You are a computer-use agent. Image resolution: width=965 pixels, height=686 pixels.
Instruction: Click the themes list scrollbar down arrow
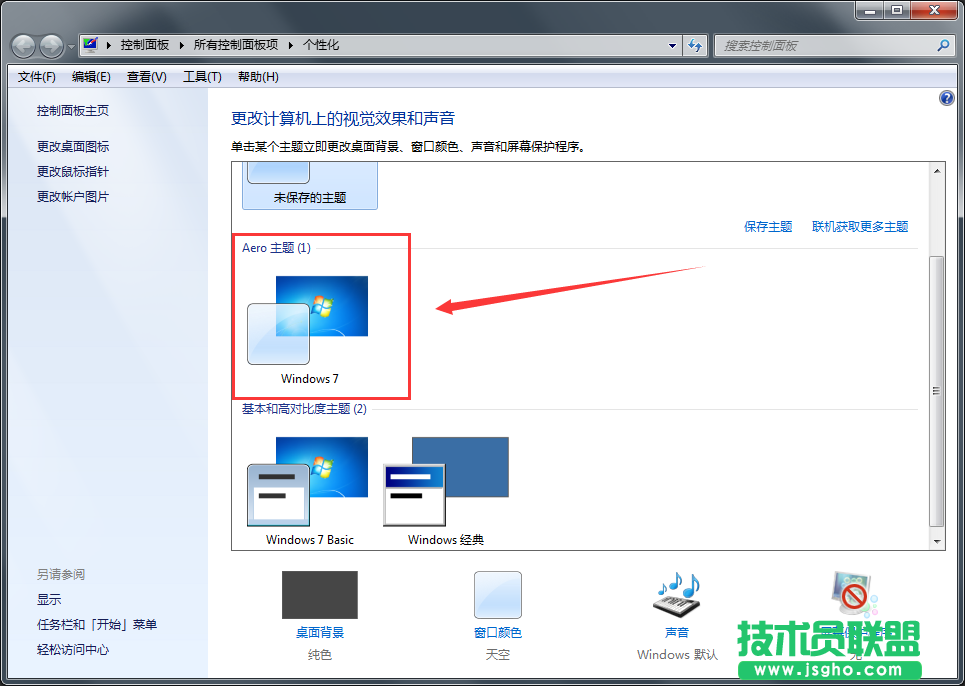[938, 541]
